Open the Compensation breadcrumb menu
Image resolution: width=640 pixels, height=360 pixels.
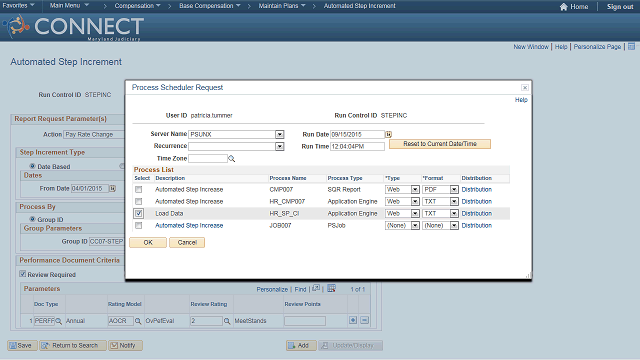(137, 6)
